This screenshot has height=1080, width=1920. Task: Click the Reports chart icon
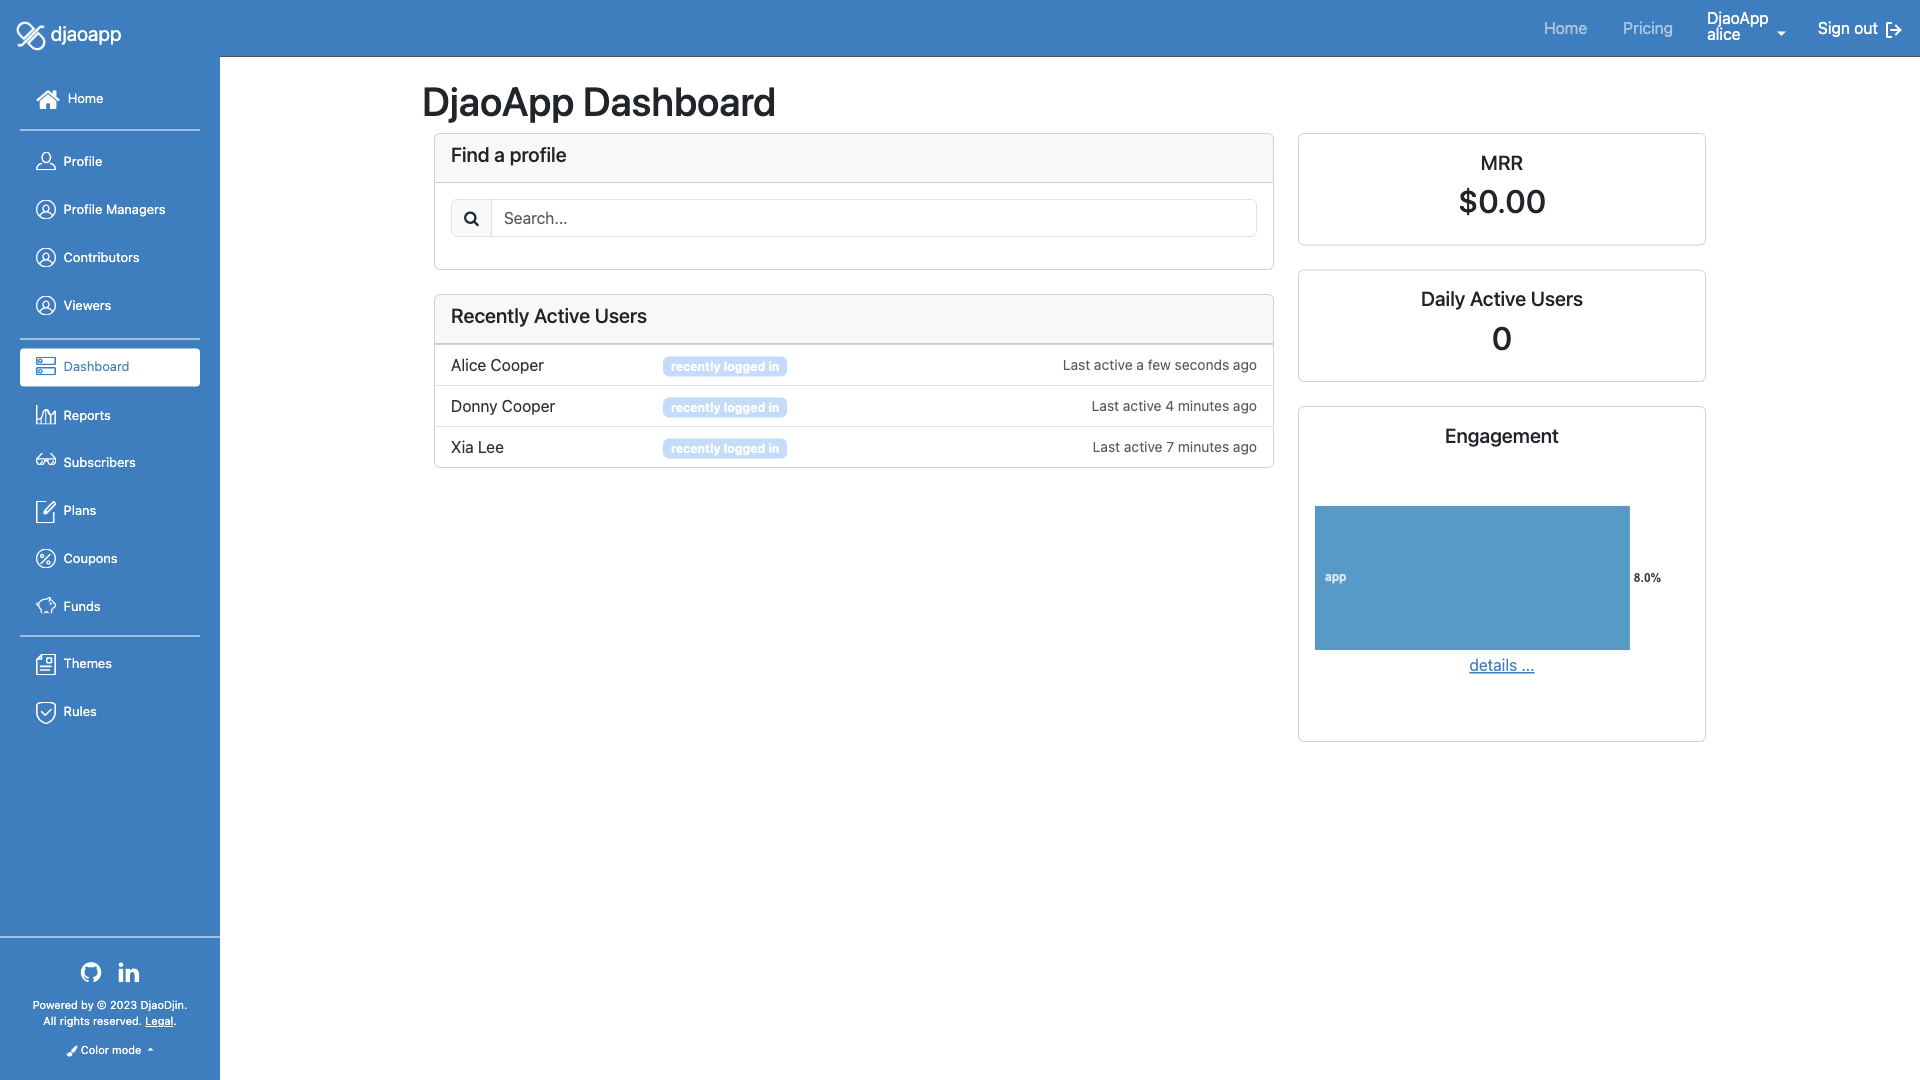[x=46, y=415]
